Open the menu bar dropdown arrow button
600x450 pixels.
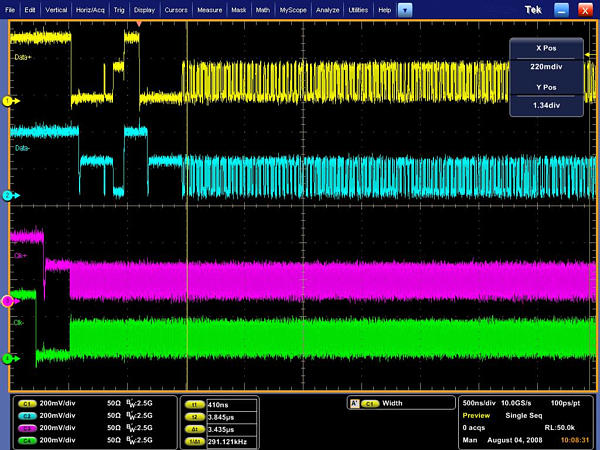pos(405,9)
